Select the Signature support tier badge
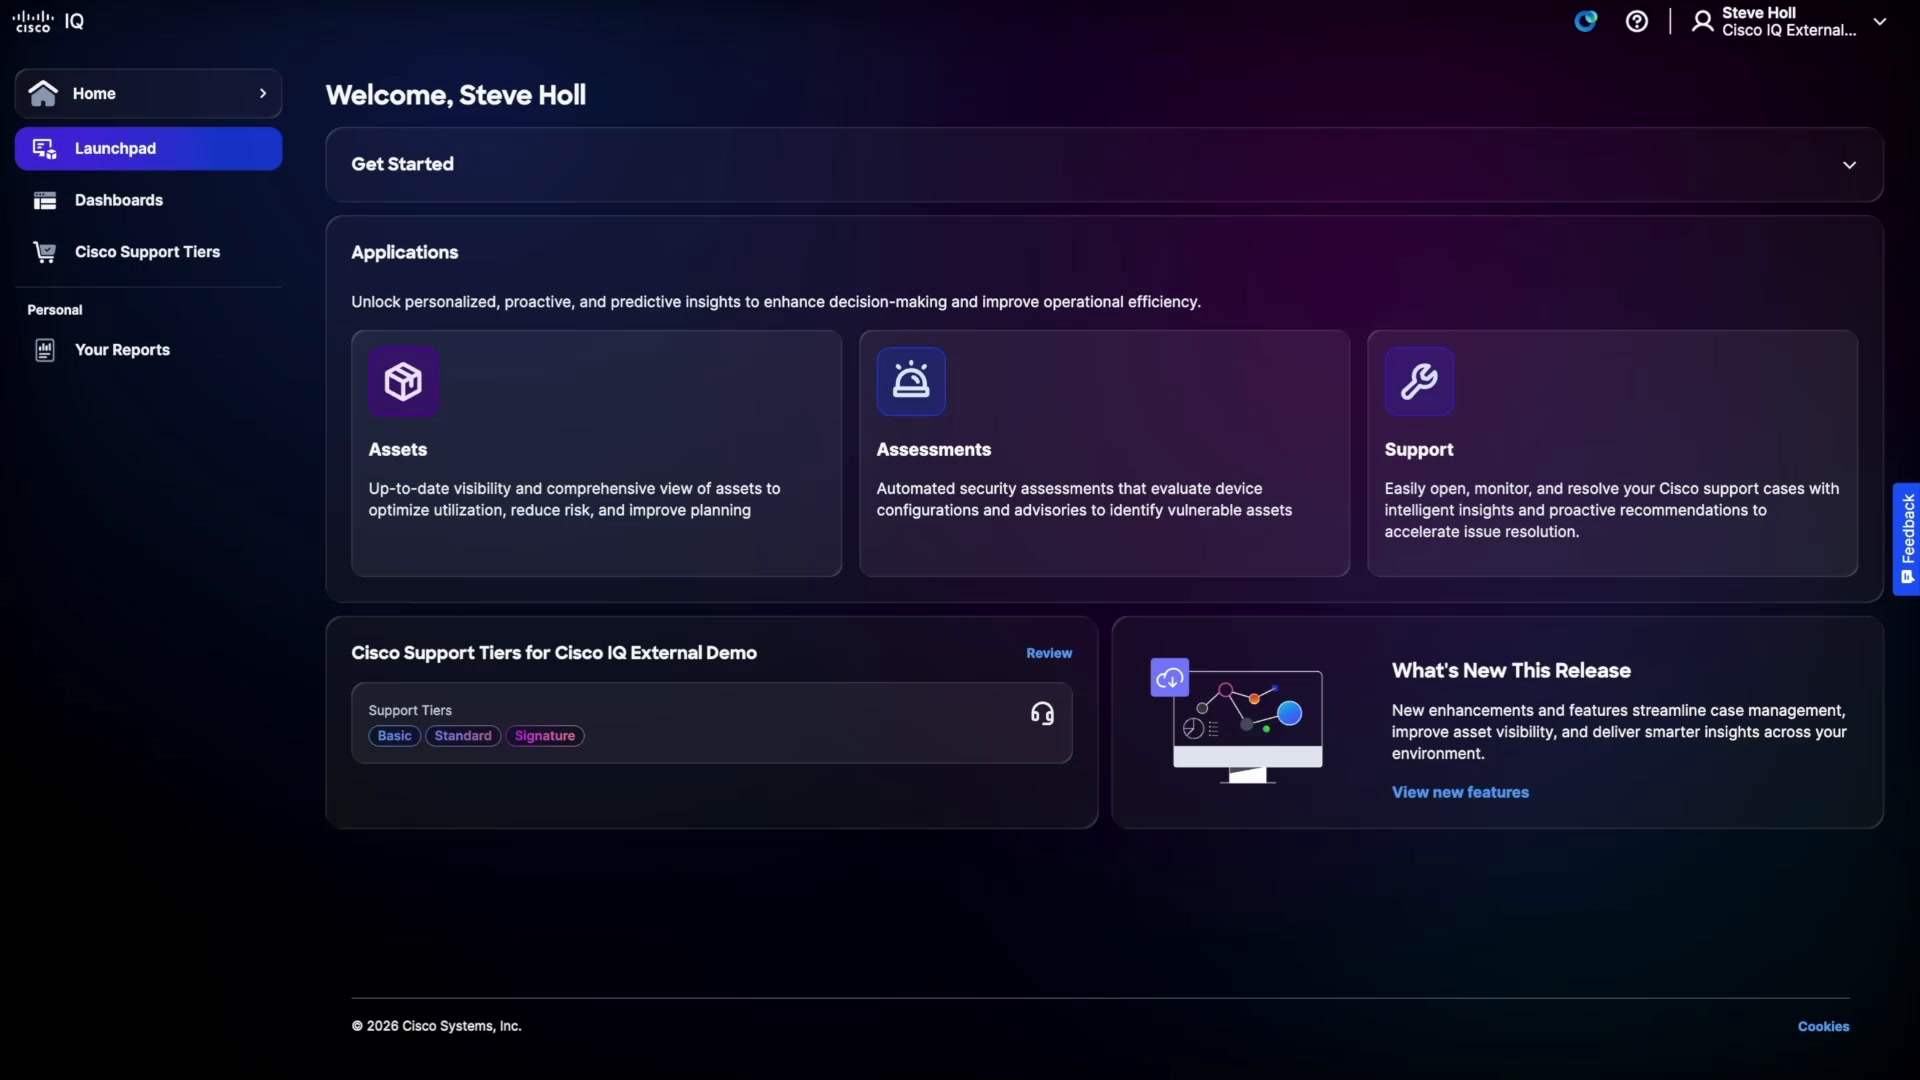The image size is (1920, 1080). tap(545, 736)
